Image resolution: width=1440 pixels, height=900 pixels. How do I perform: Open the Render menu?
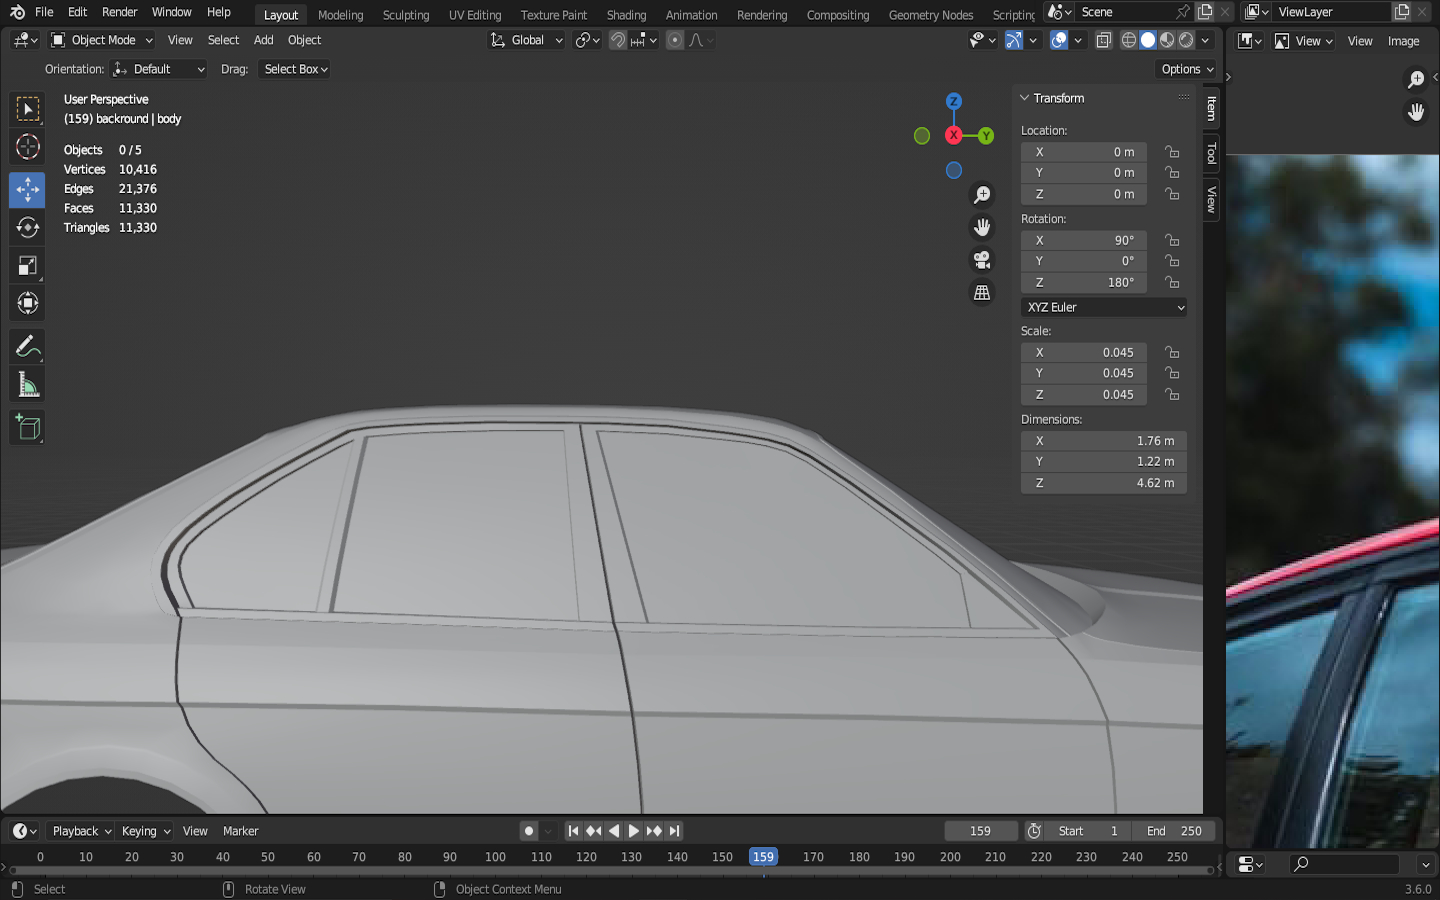click(119, 12)
